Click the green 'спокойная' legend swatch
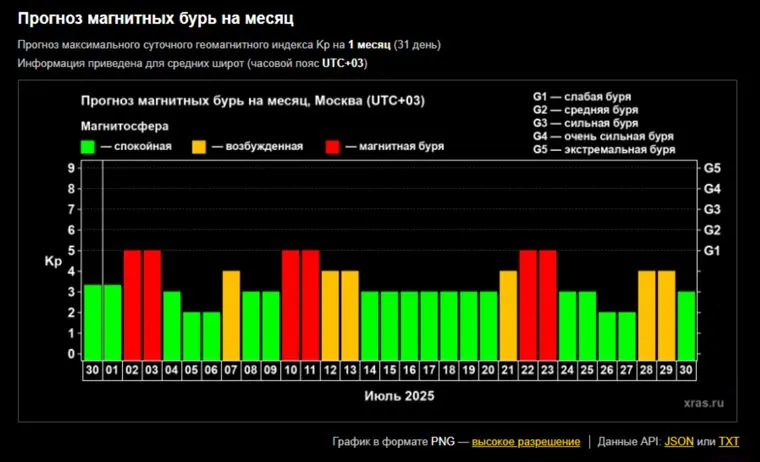760x462 pixels. pos(88,146)
